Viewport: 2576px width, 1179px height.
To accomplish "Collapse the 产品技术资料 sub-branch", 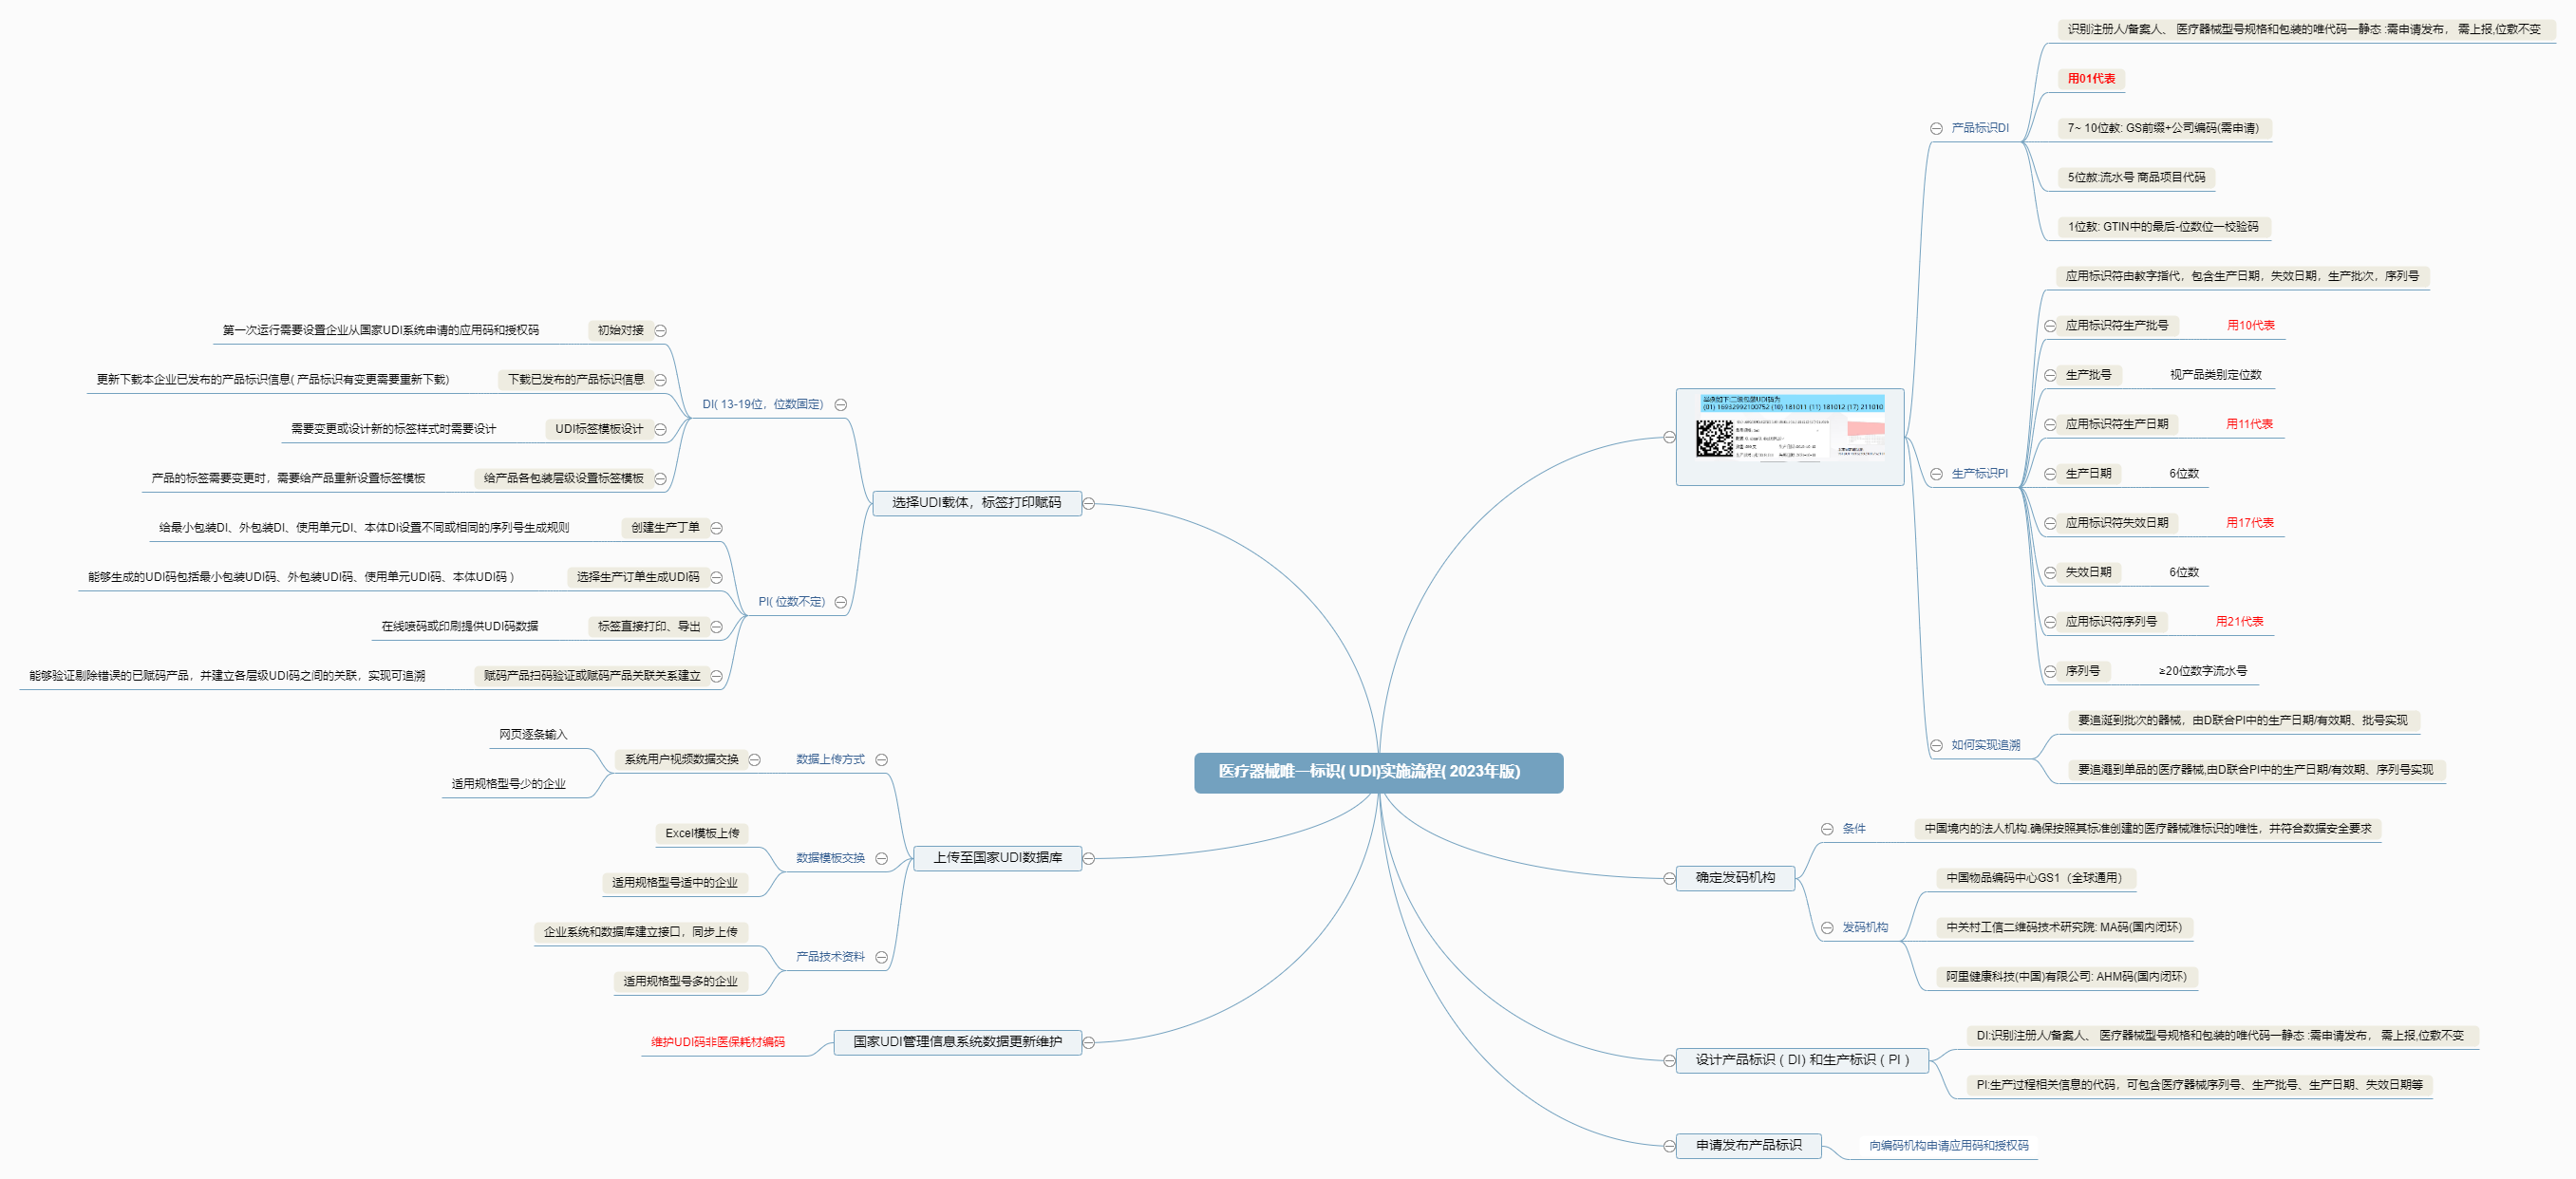I will [x=881, y=957].
